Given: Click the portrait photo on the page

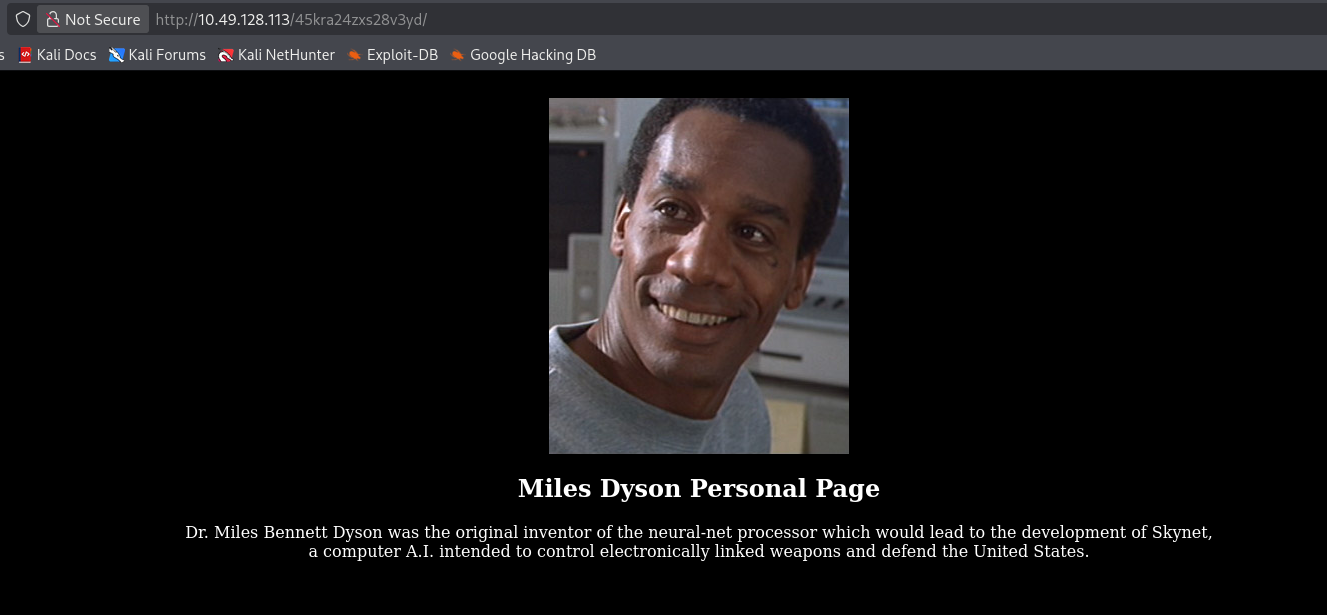Looking at the screenshot, I should pos(698,276).
